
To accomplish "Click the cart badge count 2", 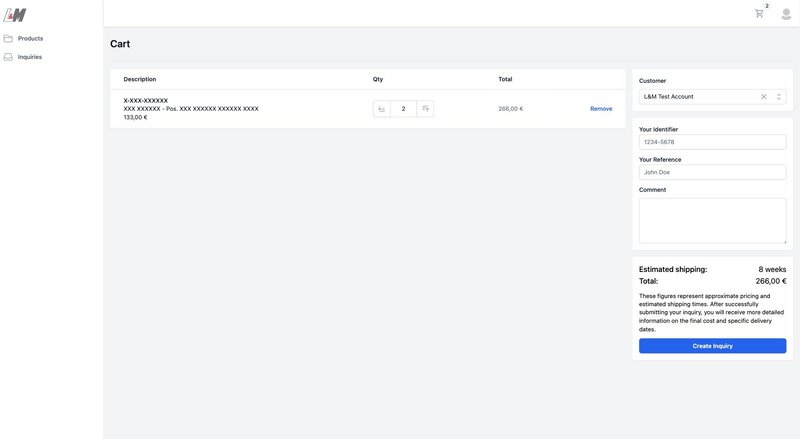I will (767, 6).
